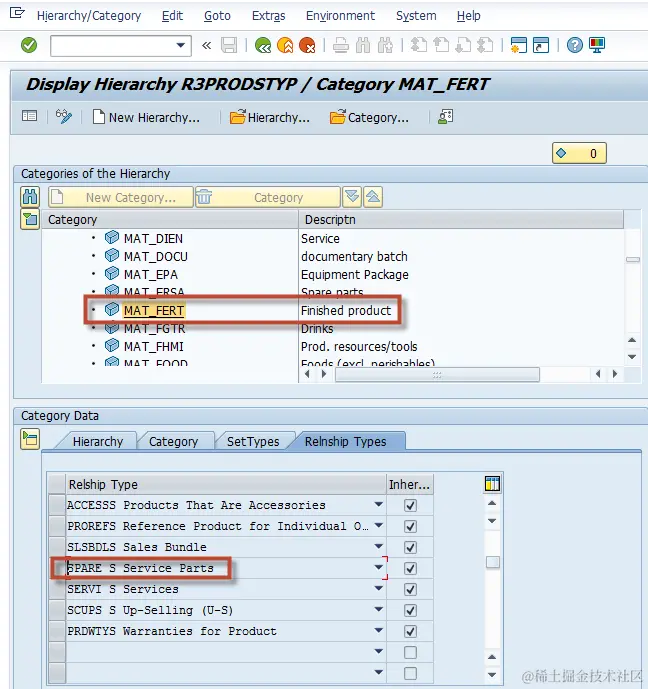Switch to the SetTypes tab
The image size is (648, 689).
253,442
